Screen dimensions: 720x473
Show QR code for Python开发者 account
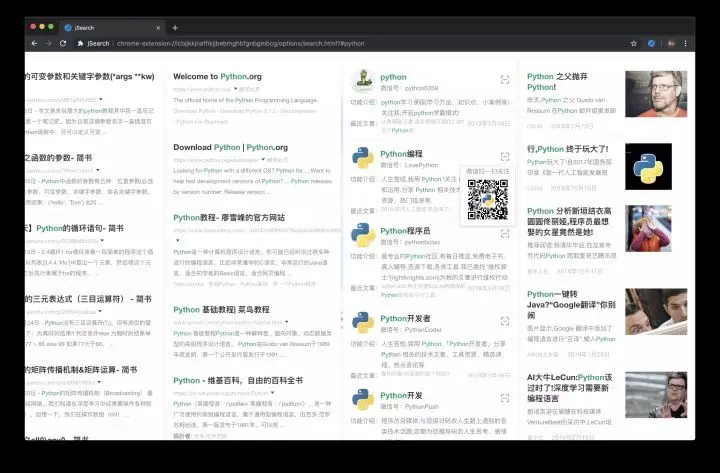pos(505,321)
